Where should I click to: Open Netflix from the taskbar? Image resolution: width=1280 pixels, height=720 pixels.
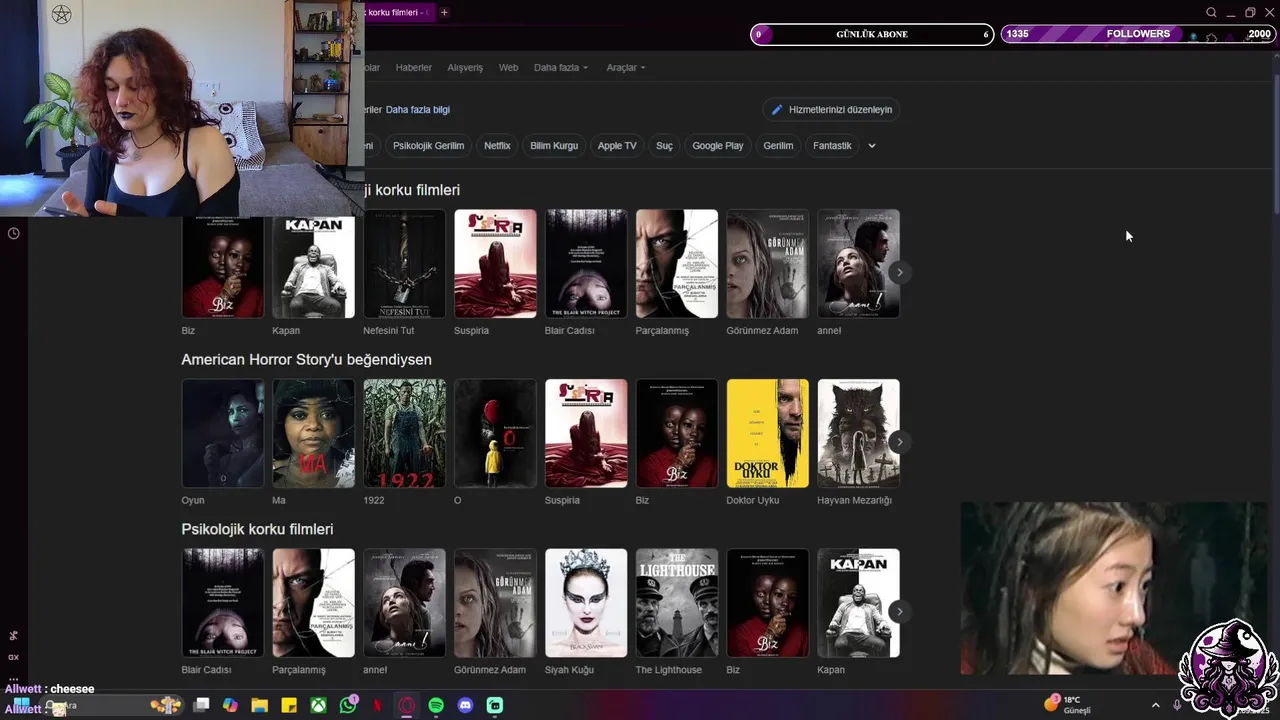[x=377, y=705]
